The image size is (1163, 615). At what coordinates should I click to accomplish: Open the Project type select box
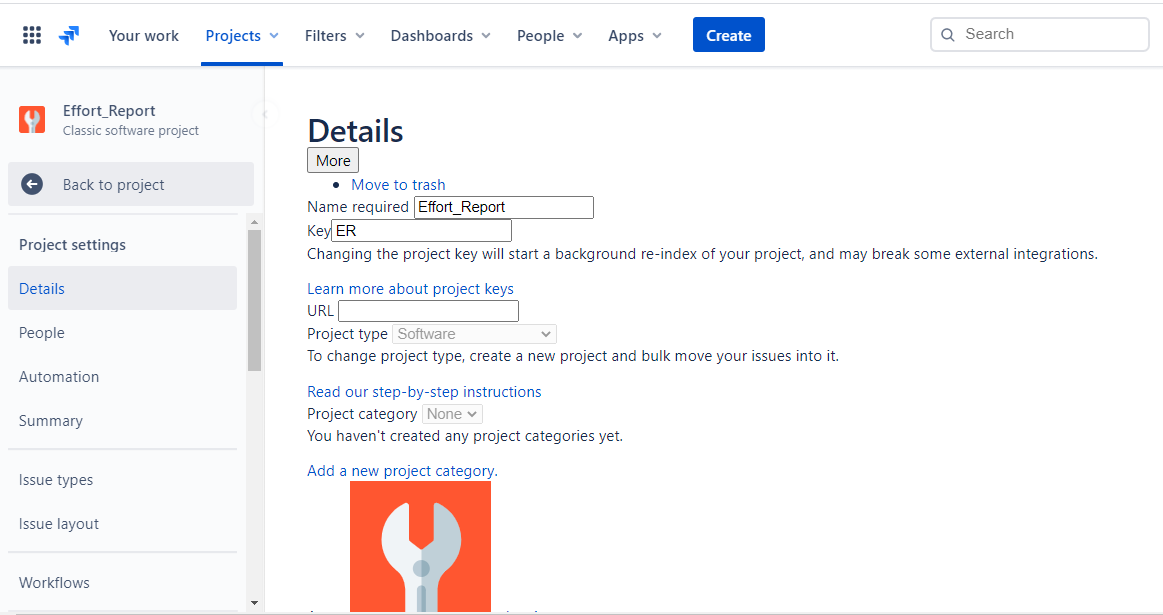474,334
